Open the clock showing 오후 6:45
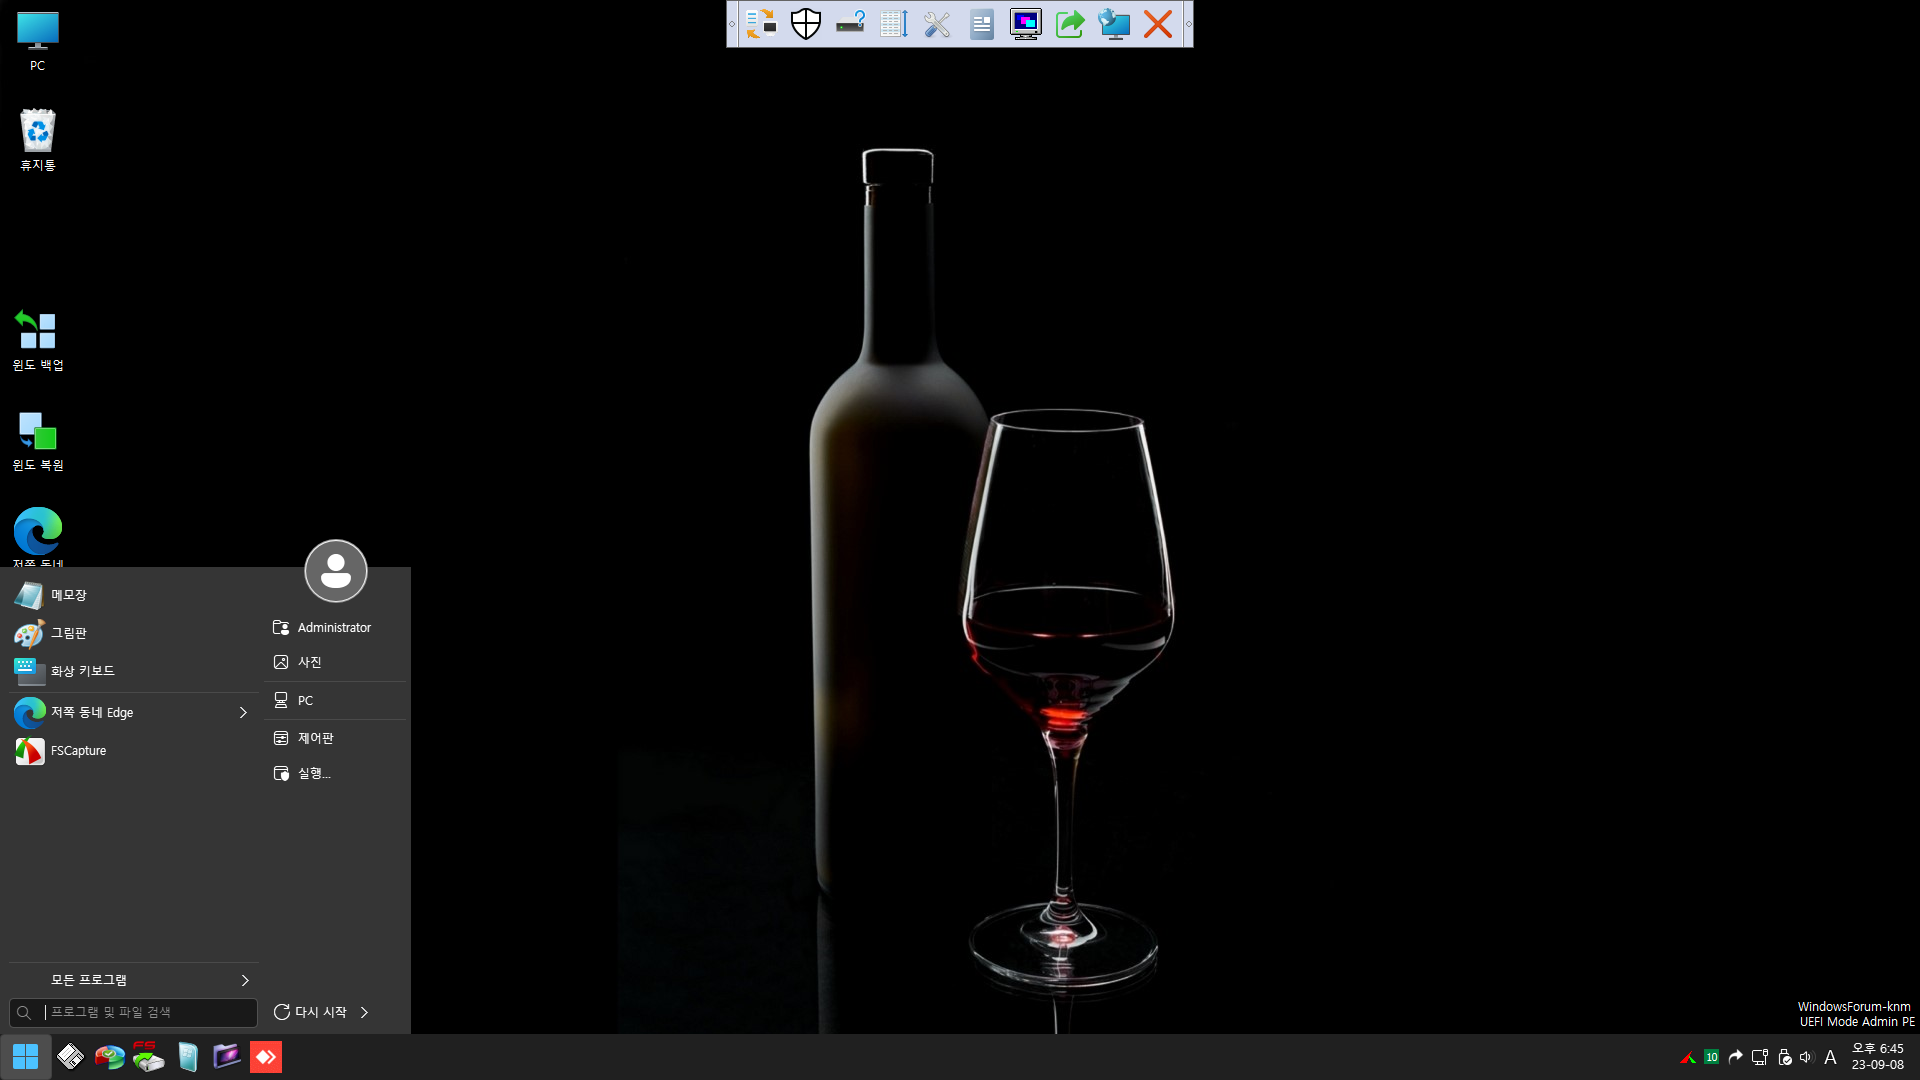 click(x=1877, y=1057)
